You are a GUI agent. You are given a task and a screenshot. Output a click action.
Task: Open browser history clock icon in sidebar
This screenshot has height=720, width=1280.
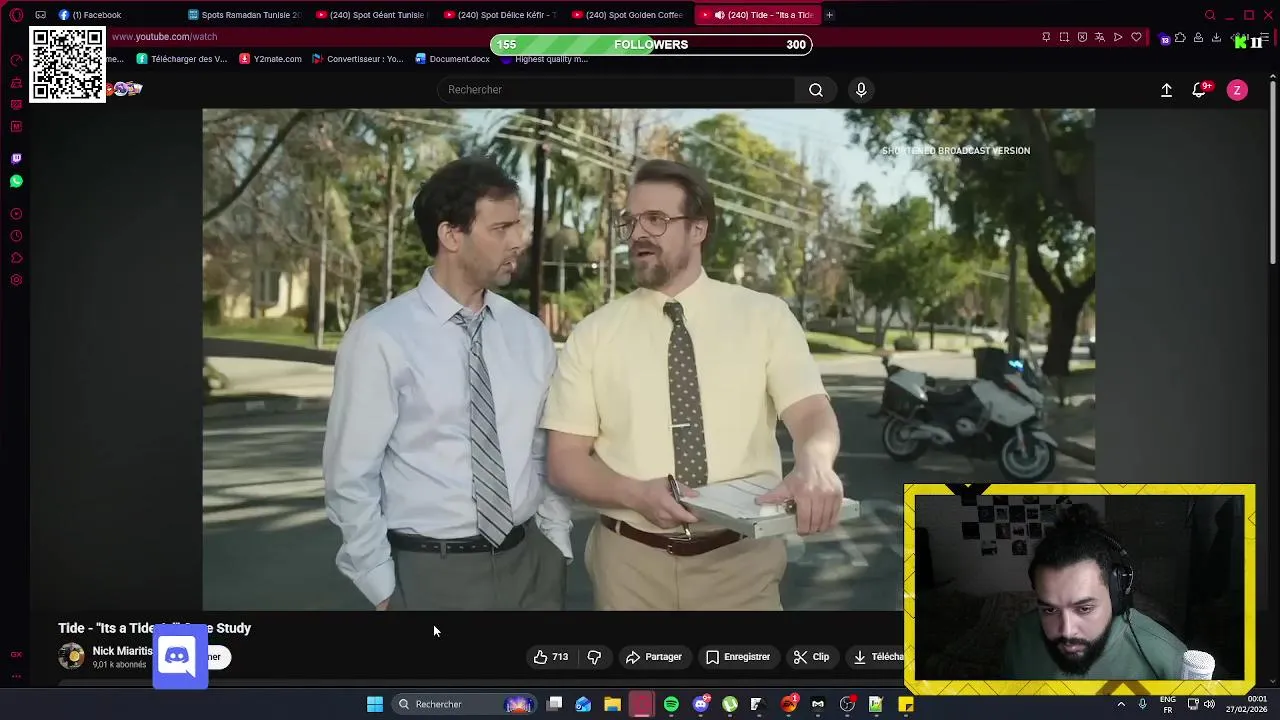(x=16, y=236)
